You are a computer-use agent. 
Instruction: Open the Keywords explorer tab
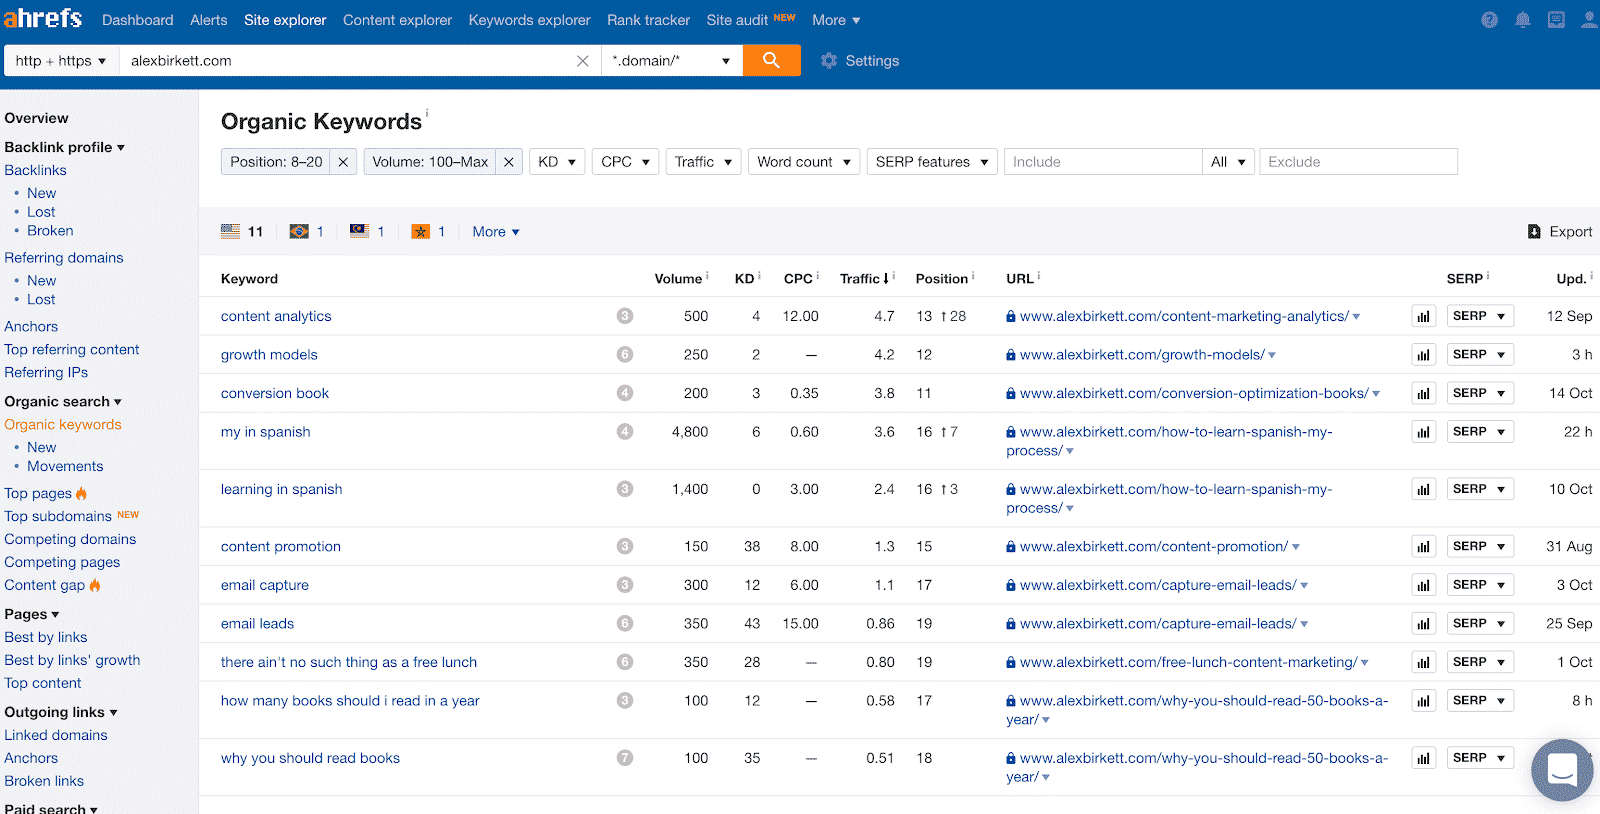[529, 20]
